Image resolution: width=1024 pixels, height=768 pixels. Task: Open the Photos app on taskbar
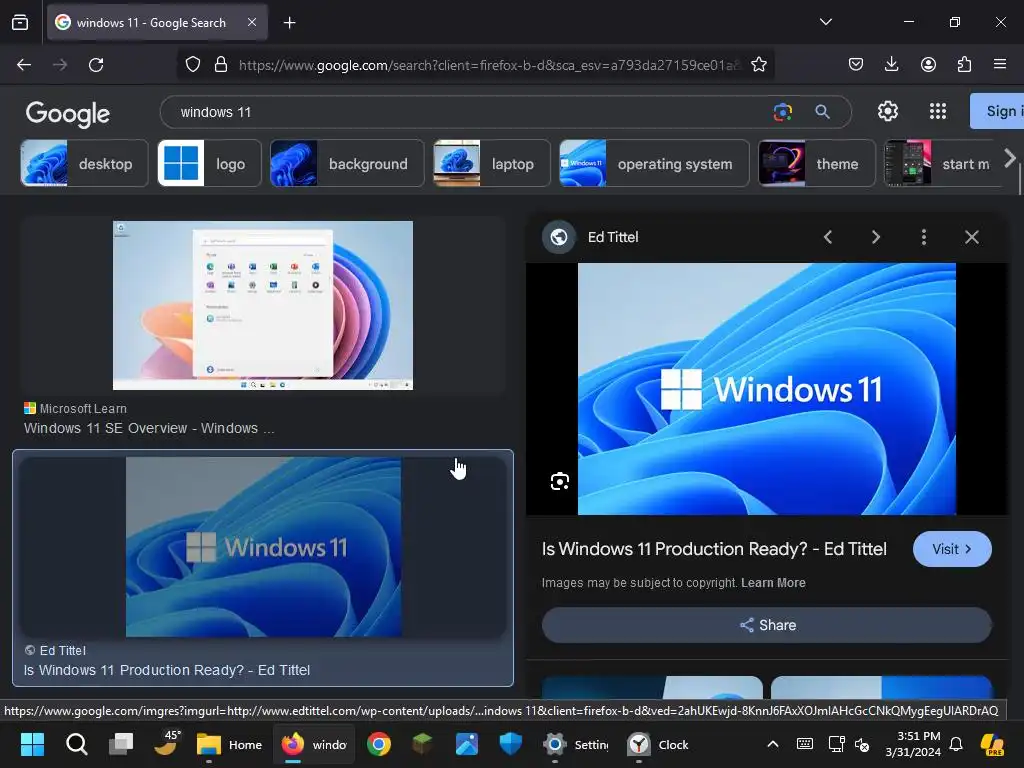click(x=467, y=744)
